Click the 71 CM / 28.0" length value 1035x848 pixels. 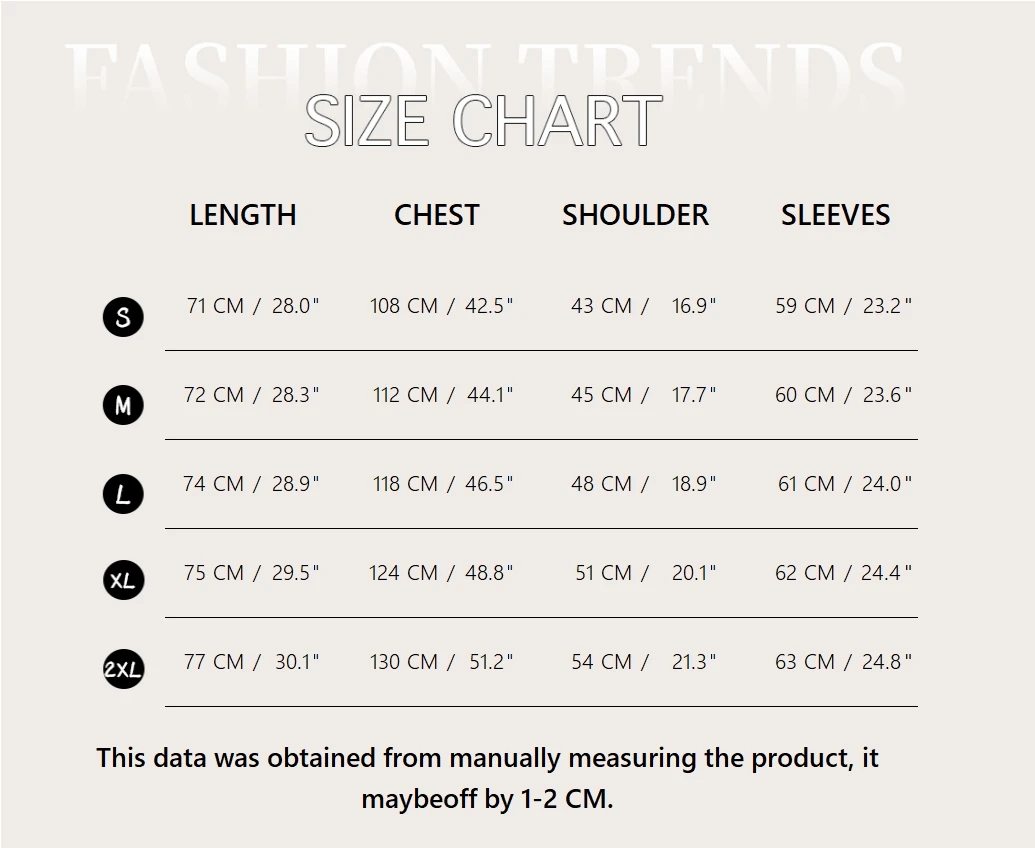252,306
